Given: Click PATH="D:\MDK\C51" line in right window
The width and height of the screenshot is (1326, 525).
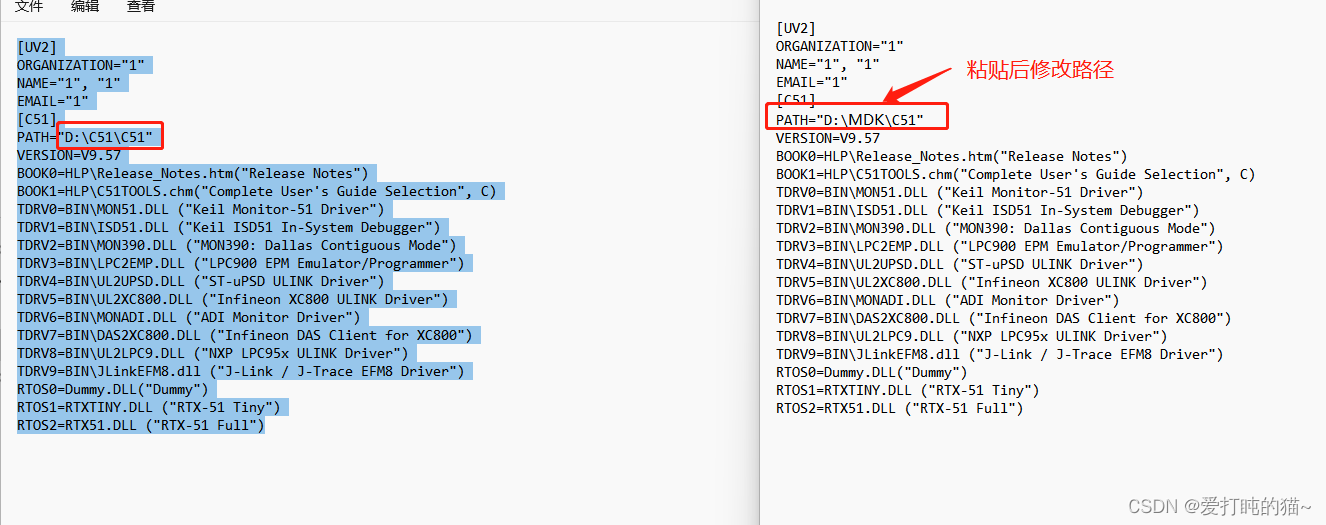Looking at the screenshot, I should click(849, 120).
